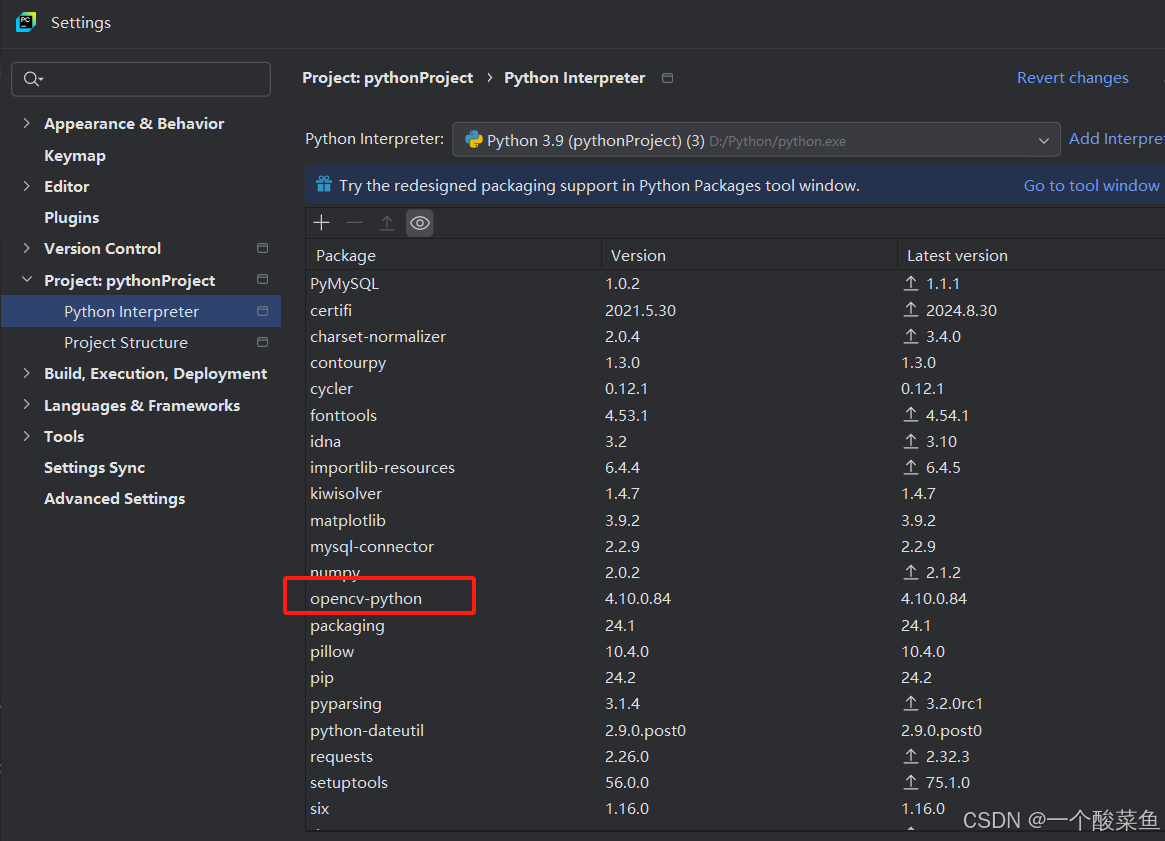
Task: Click the Revert changes link
Action: click(1072, 78)
